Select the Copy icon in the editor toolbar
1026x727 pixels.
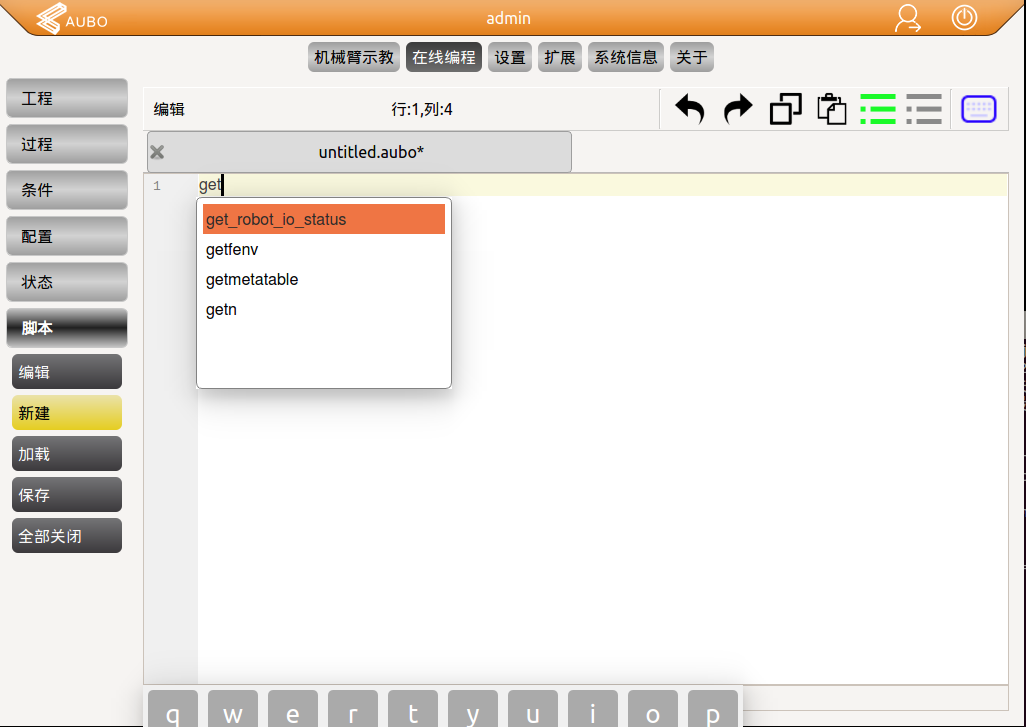click(x=785, y=109)
